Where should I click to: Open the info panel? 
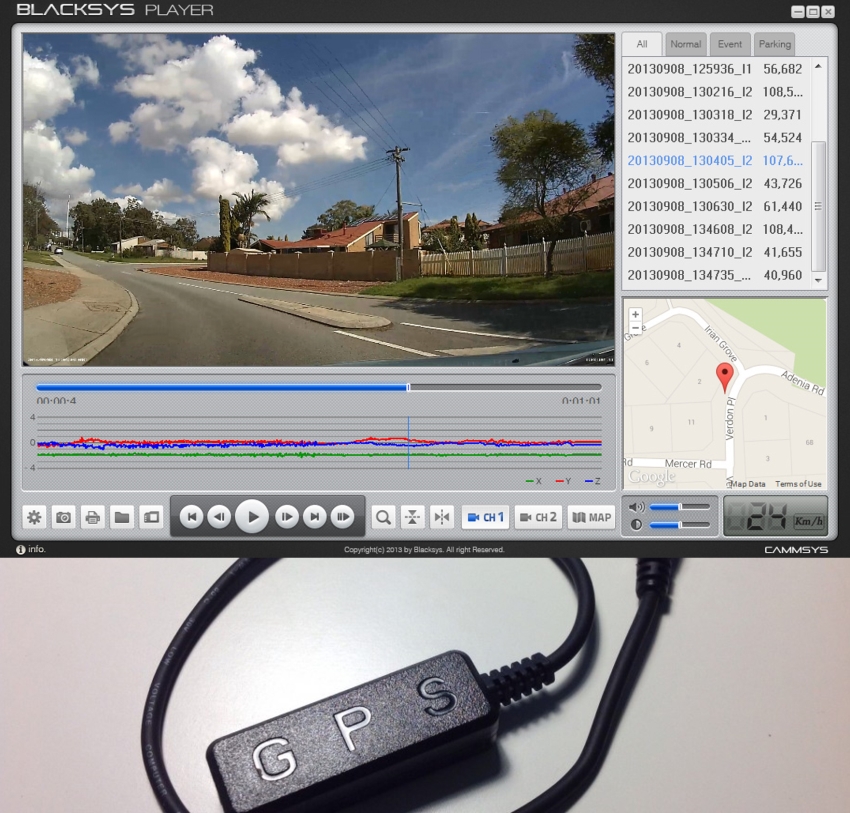(31, 549)
